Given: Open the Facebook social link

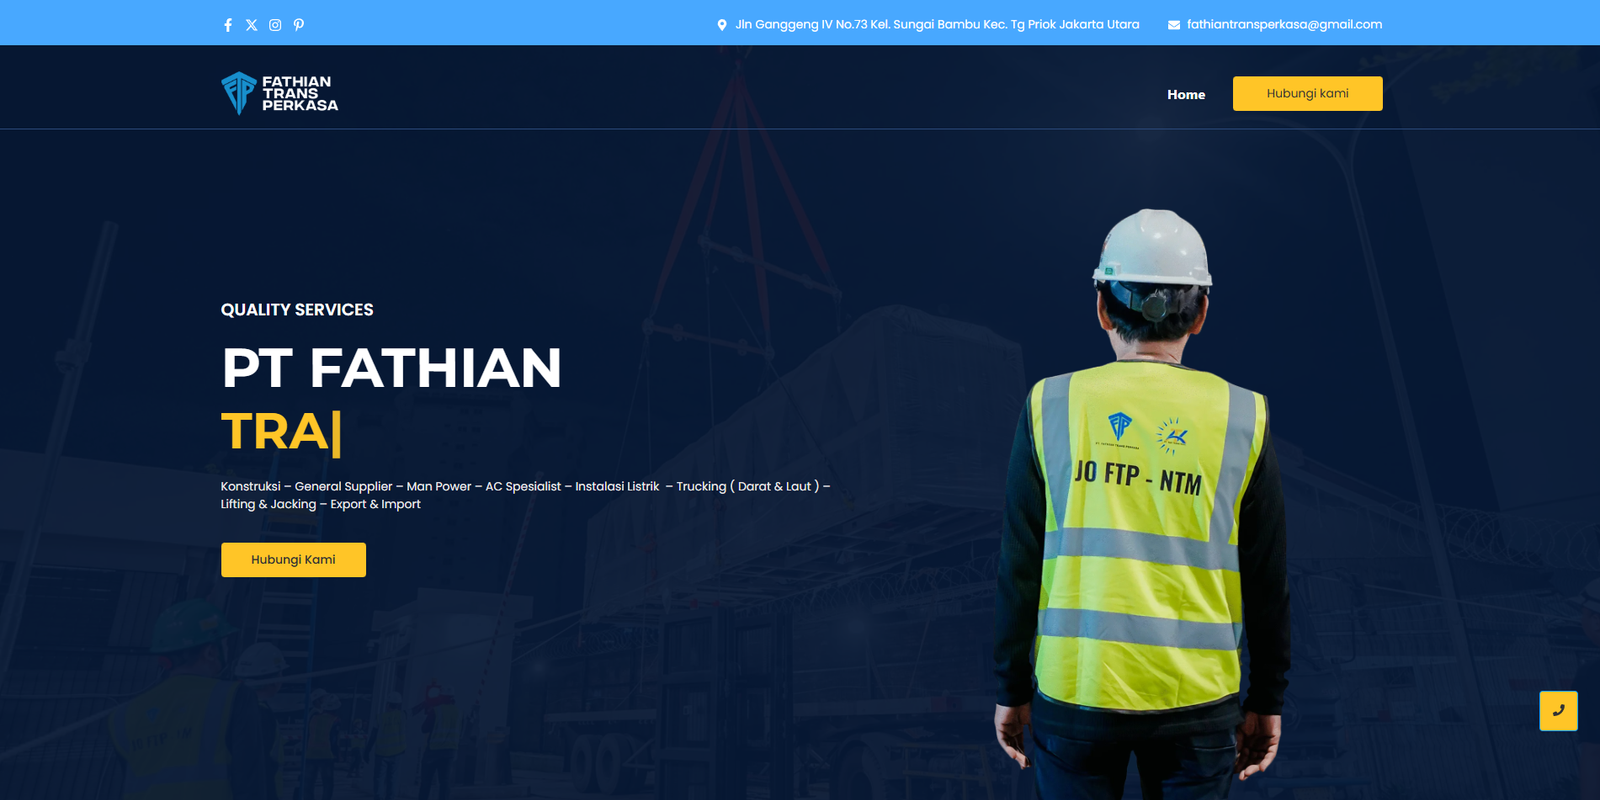Looking at the screenshot, I should [x=228, y=25].
